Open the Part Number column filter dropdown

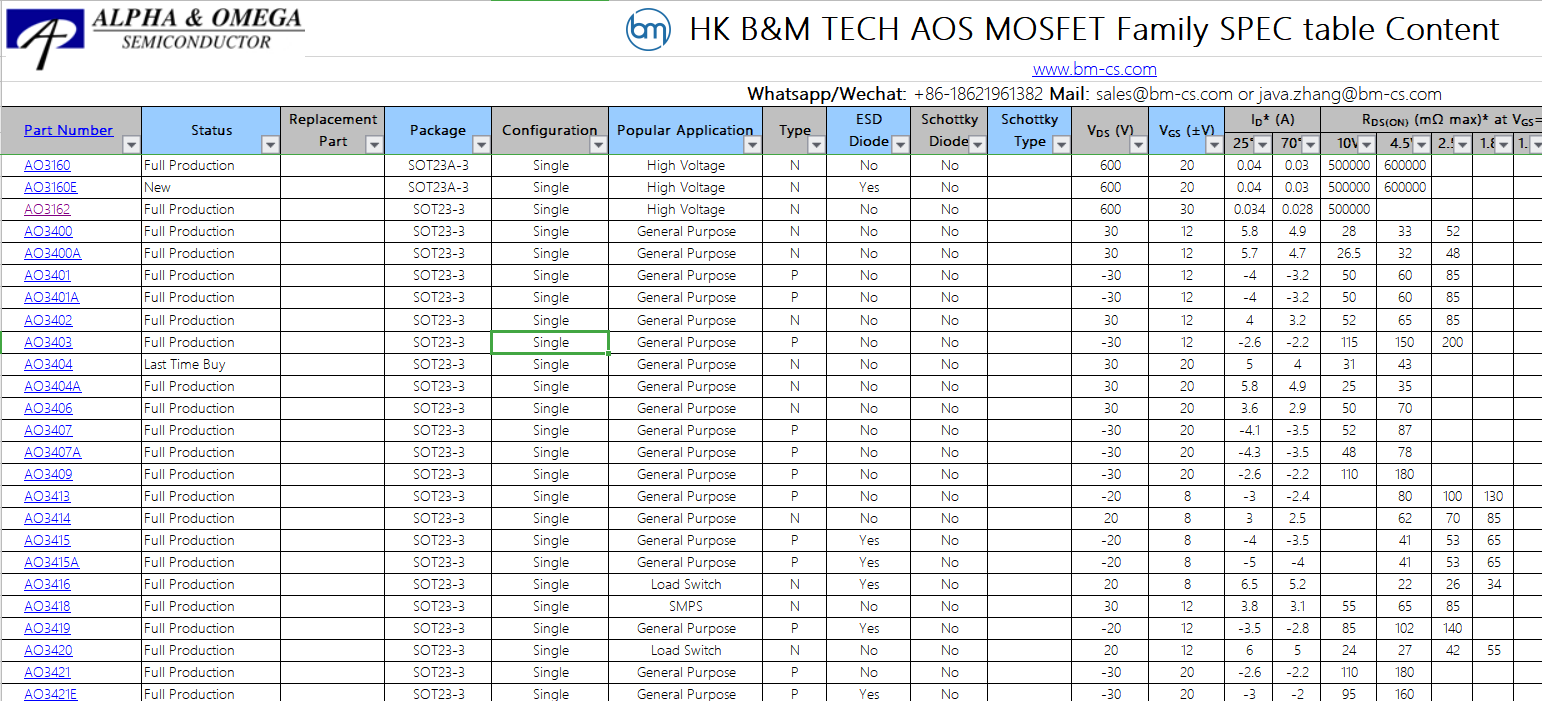[x=130, y=146]
